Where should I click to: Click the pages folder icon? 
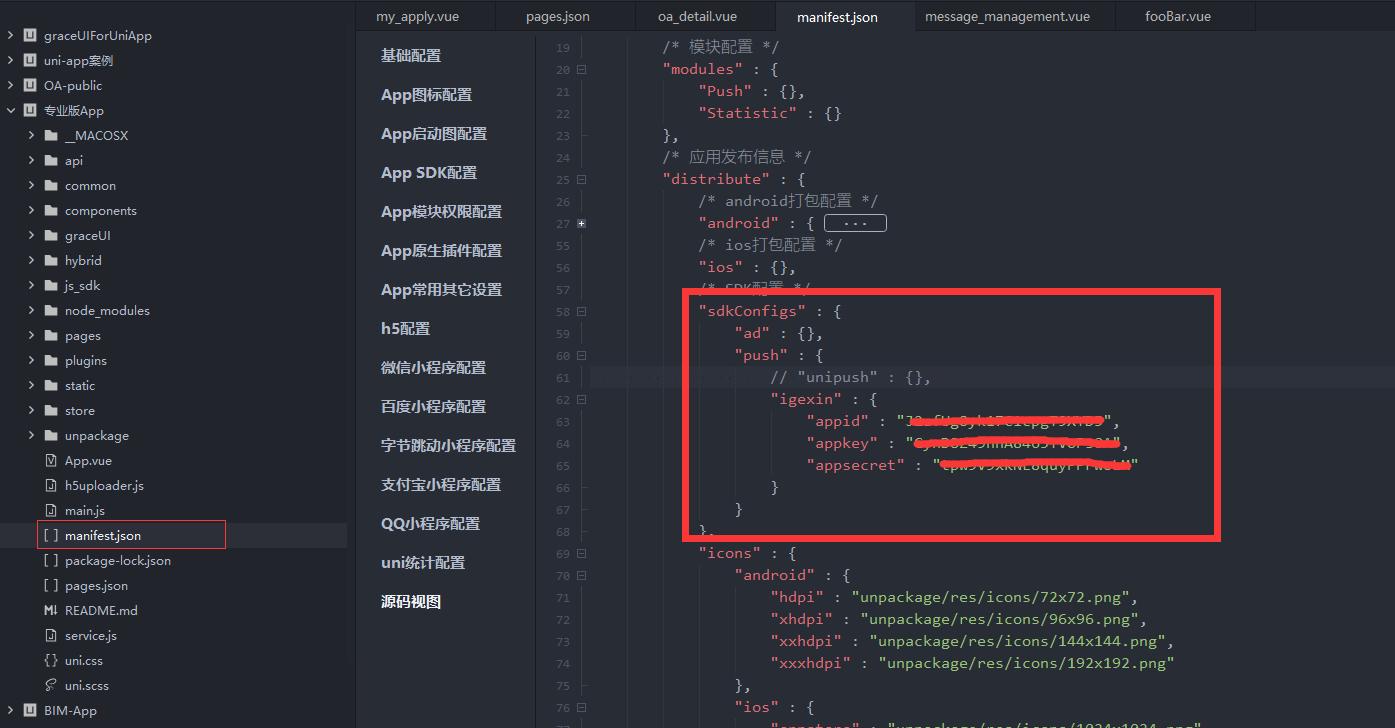(x=51, y=335)
